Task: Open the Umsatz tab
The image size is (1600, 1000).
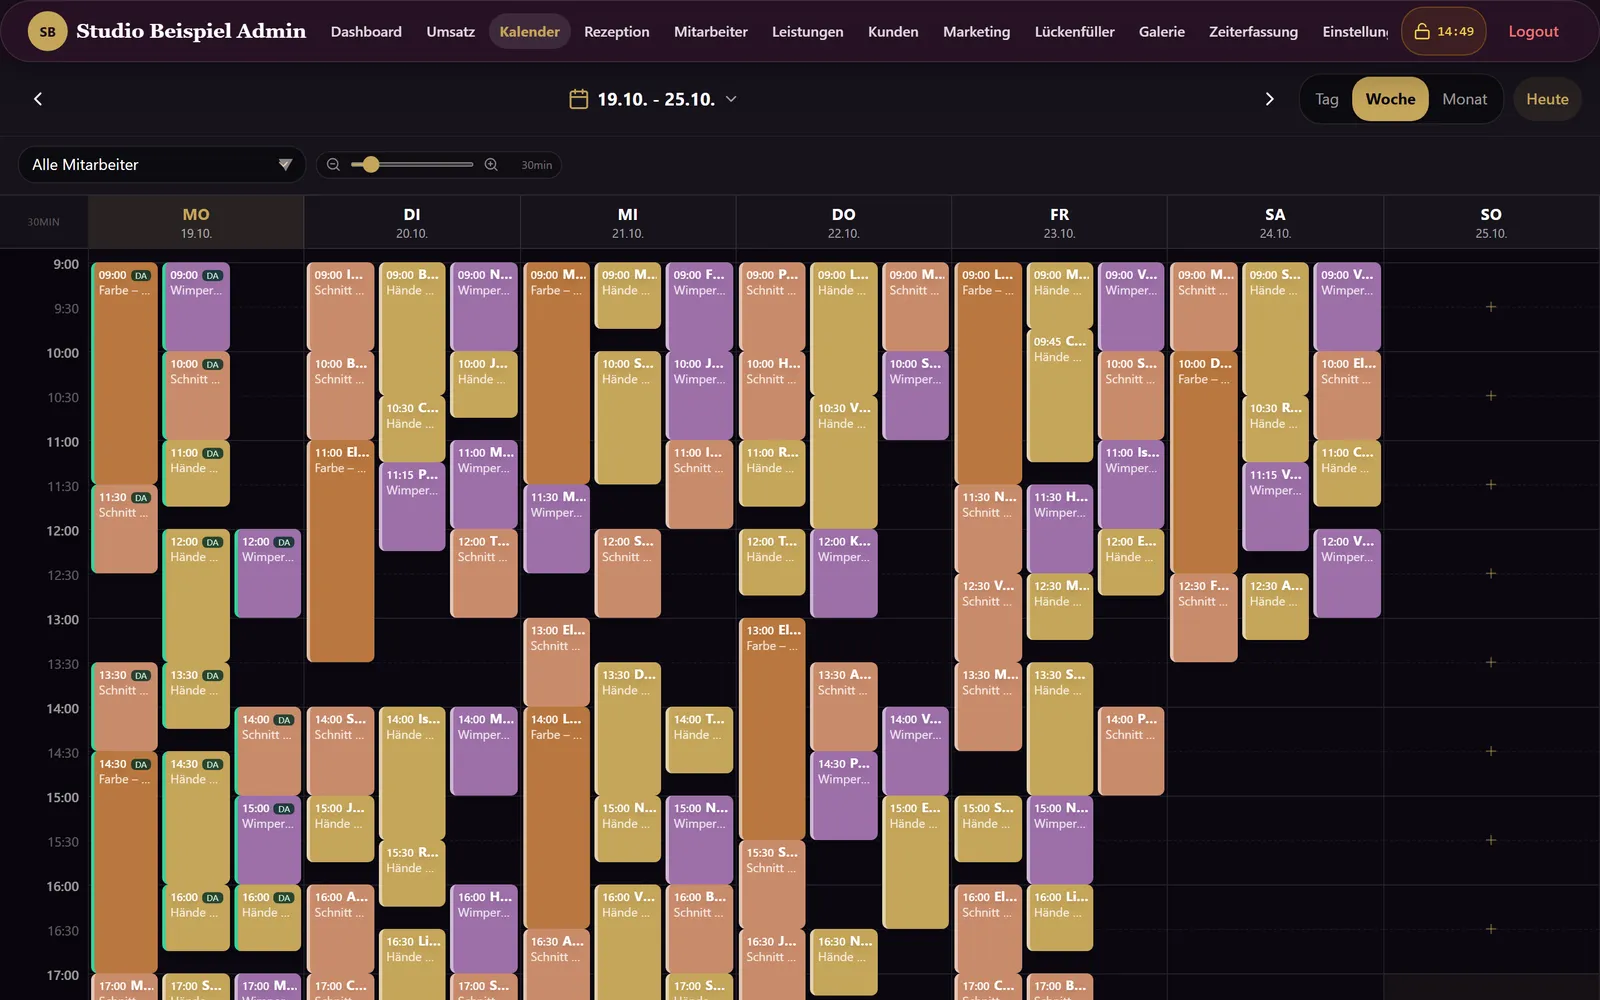Action: pyautogui.click(x=450, y=32)
